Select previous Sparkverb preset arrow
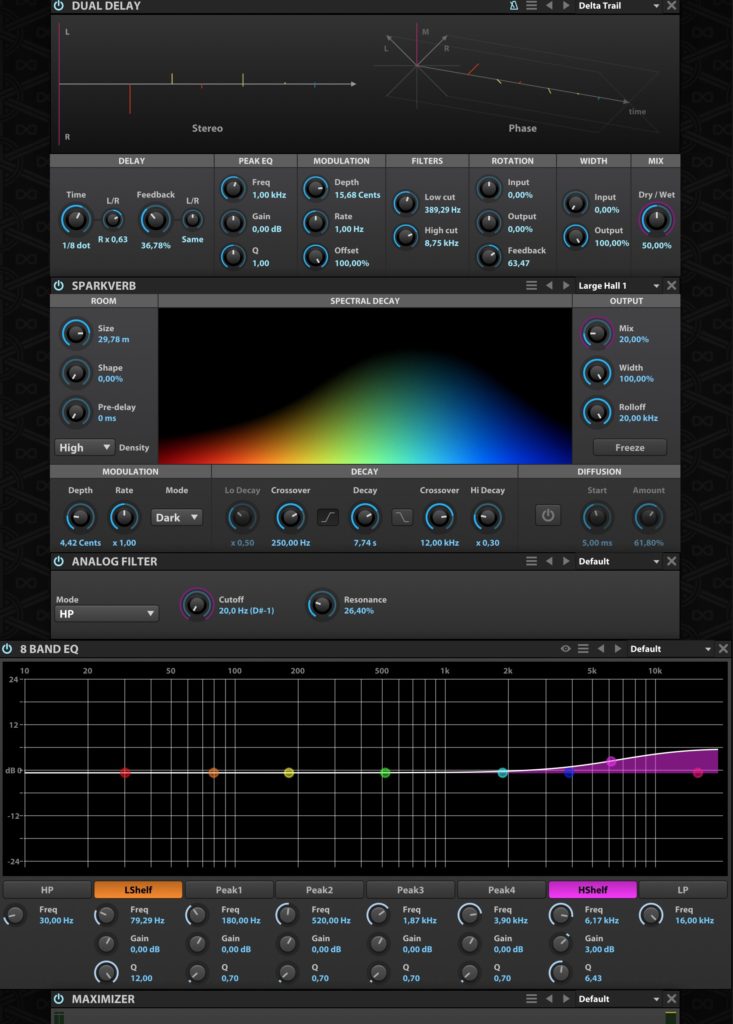Screen dimensions: 733x1024 pos(549,285)
